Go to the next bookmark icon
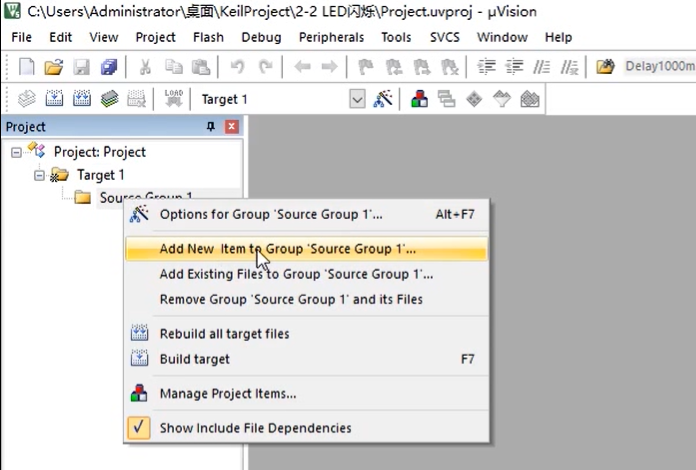This screenshot has width=696, height=470. tap(422, 67)
